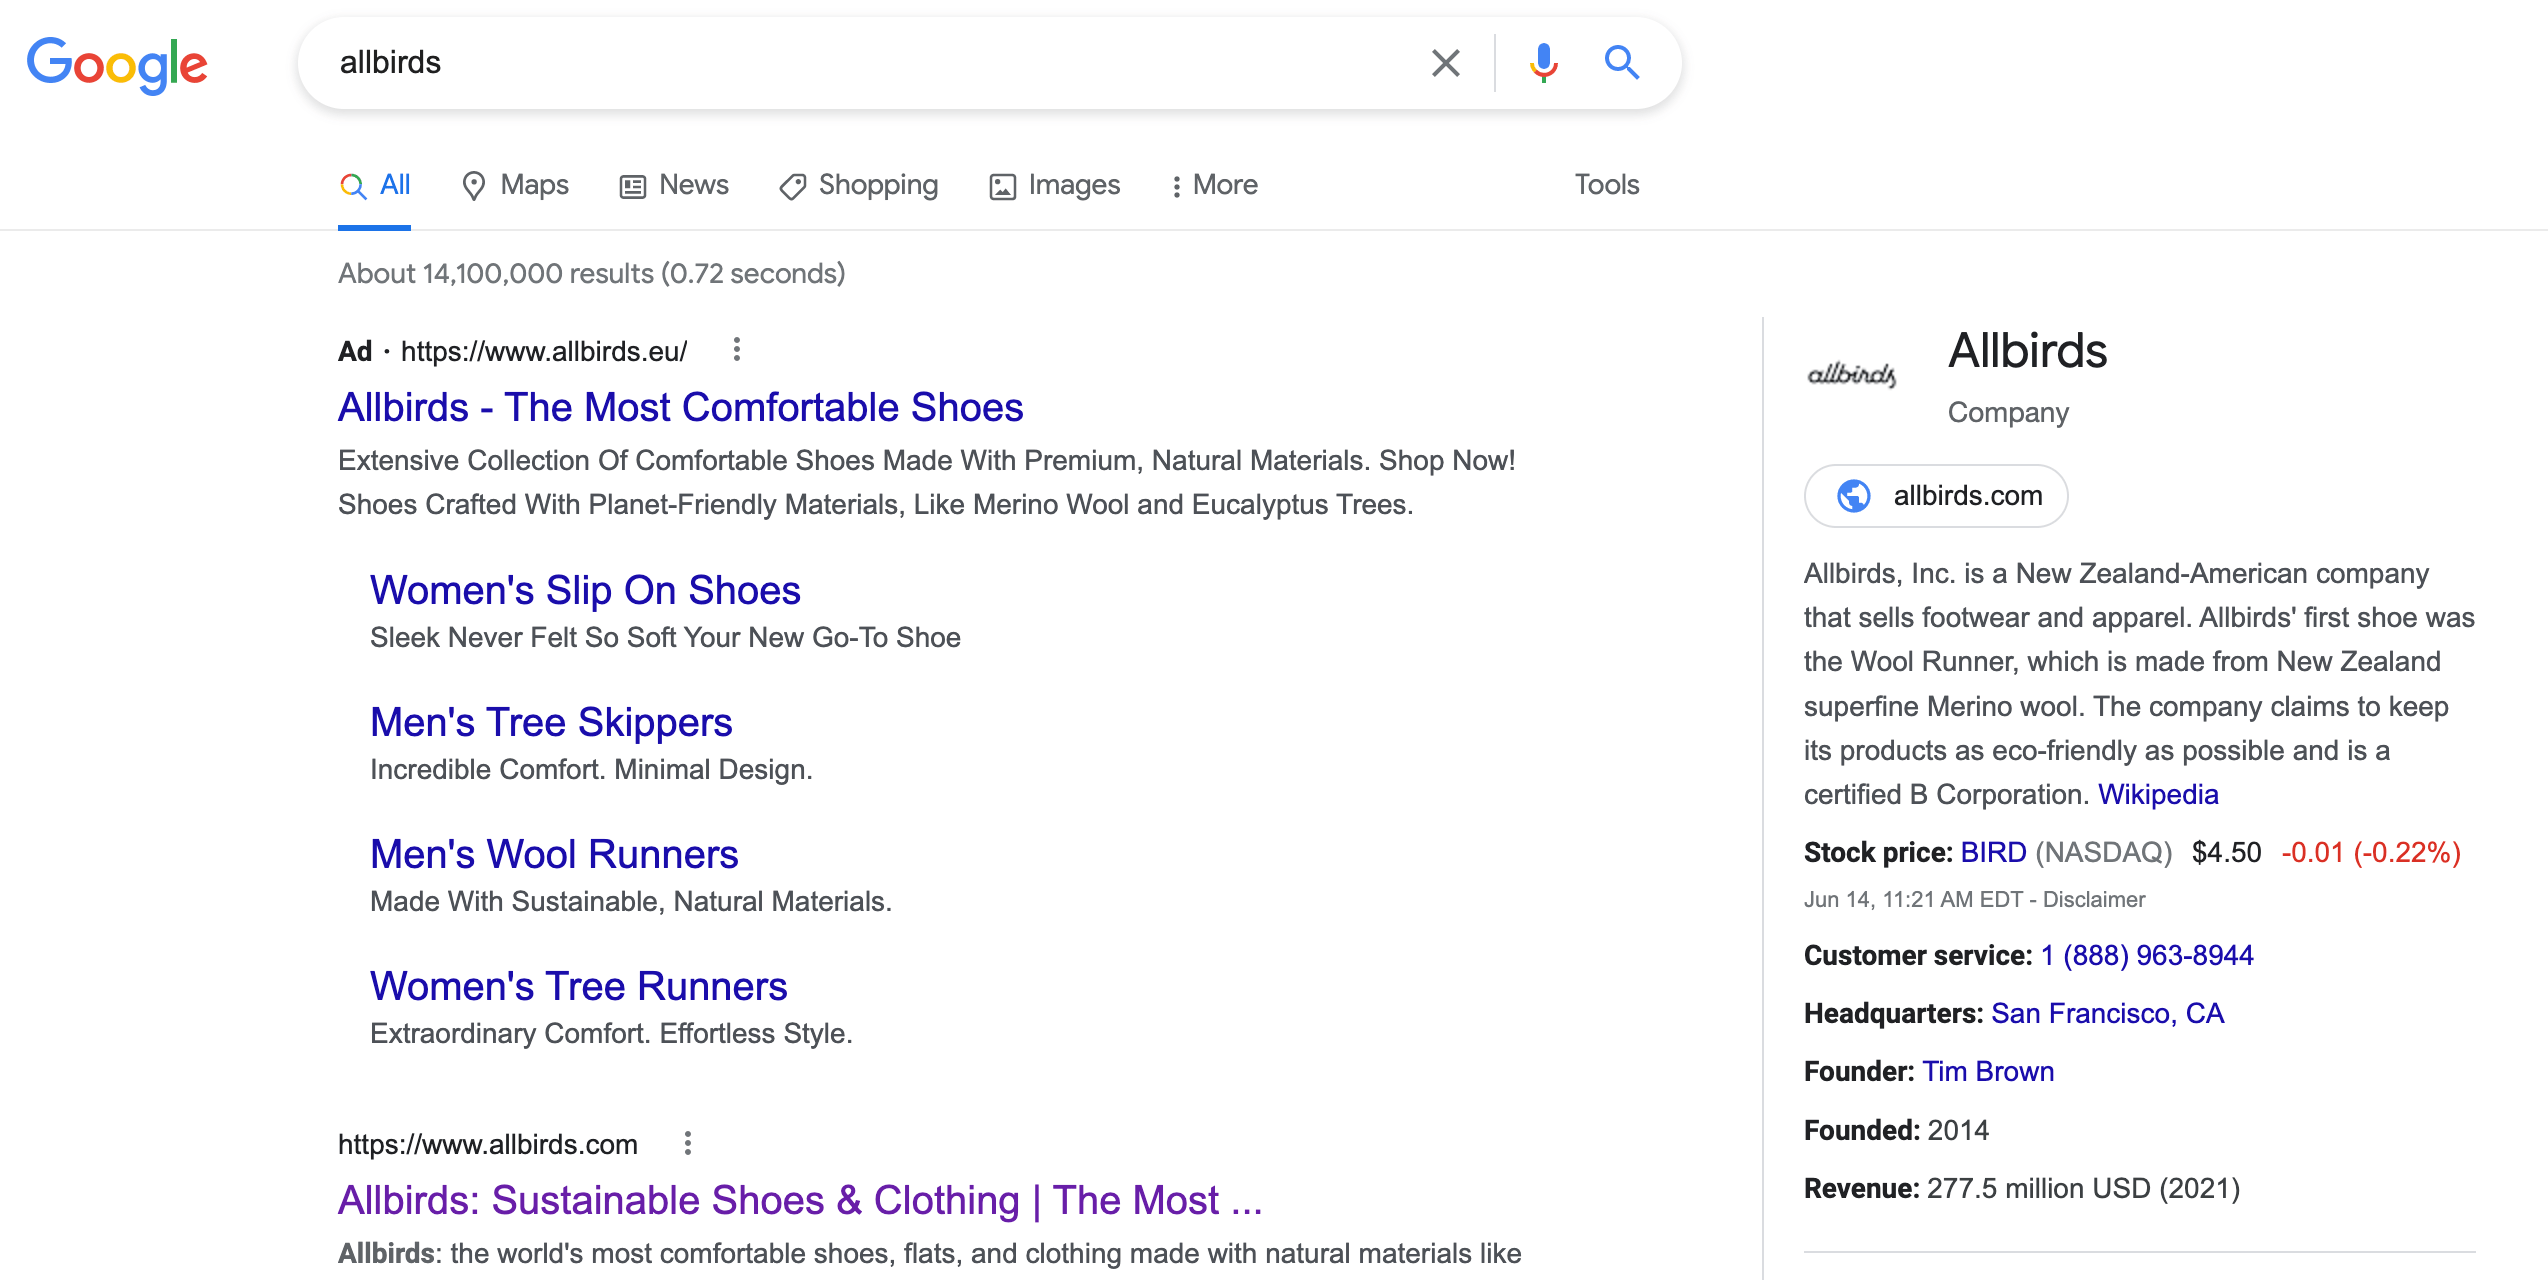Open the Tools menu
This screenshot has width=2548, height=1280.
click(1608, 184)
